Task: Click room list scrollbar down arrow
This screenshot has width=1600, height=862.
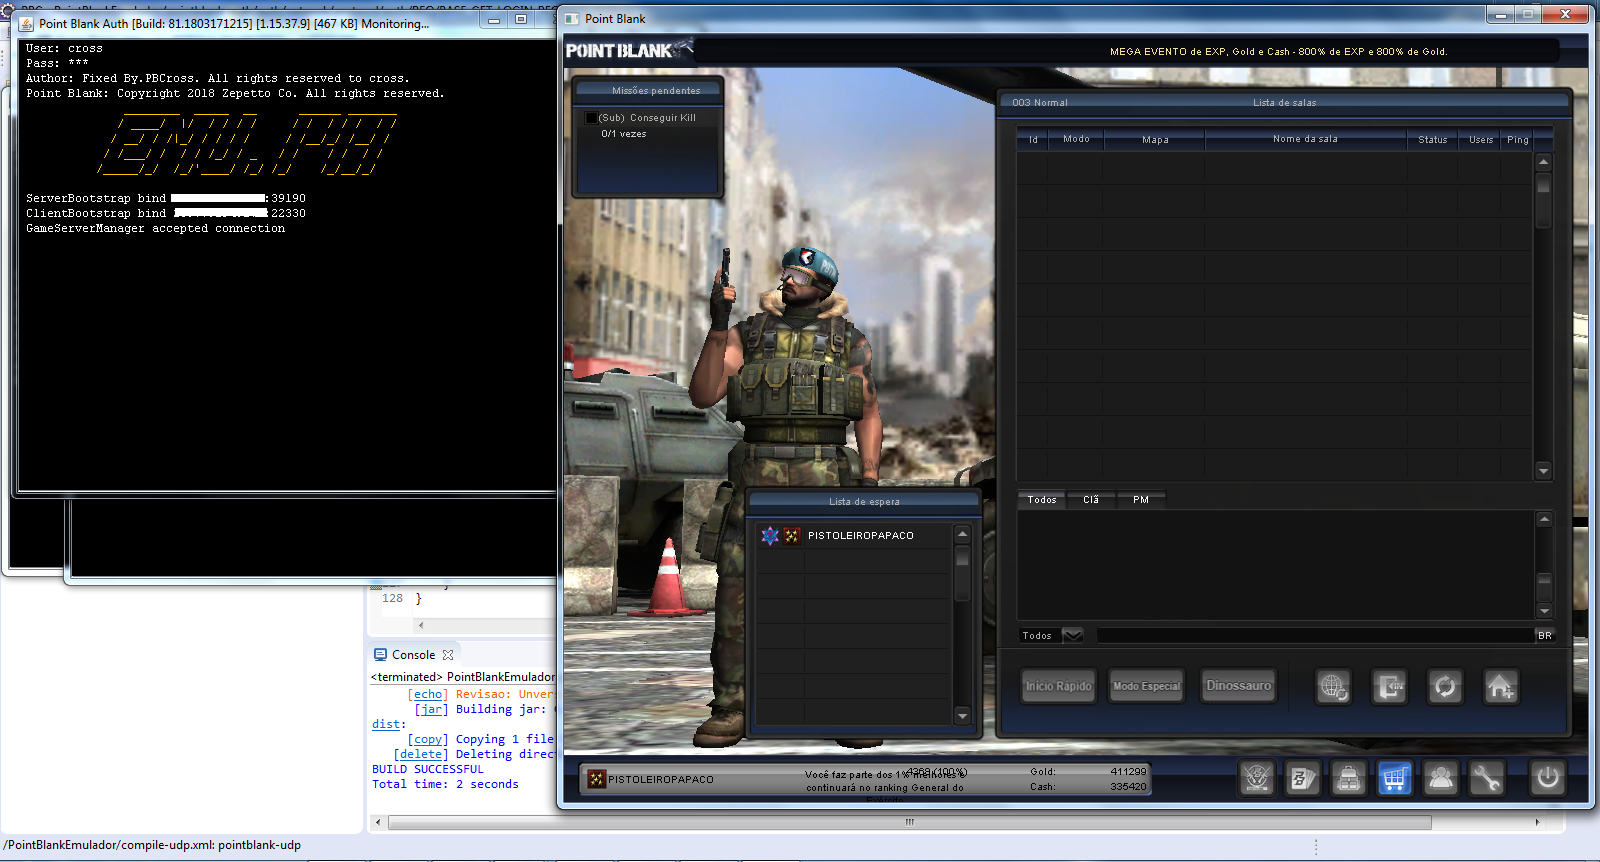Action: point(1543,471)
